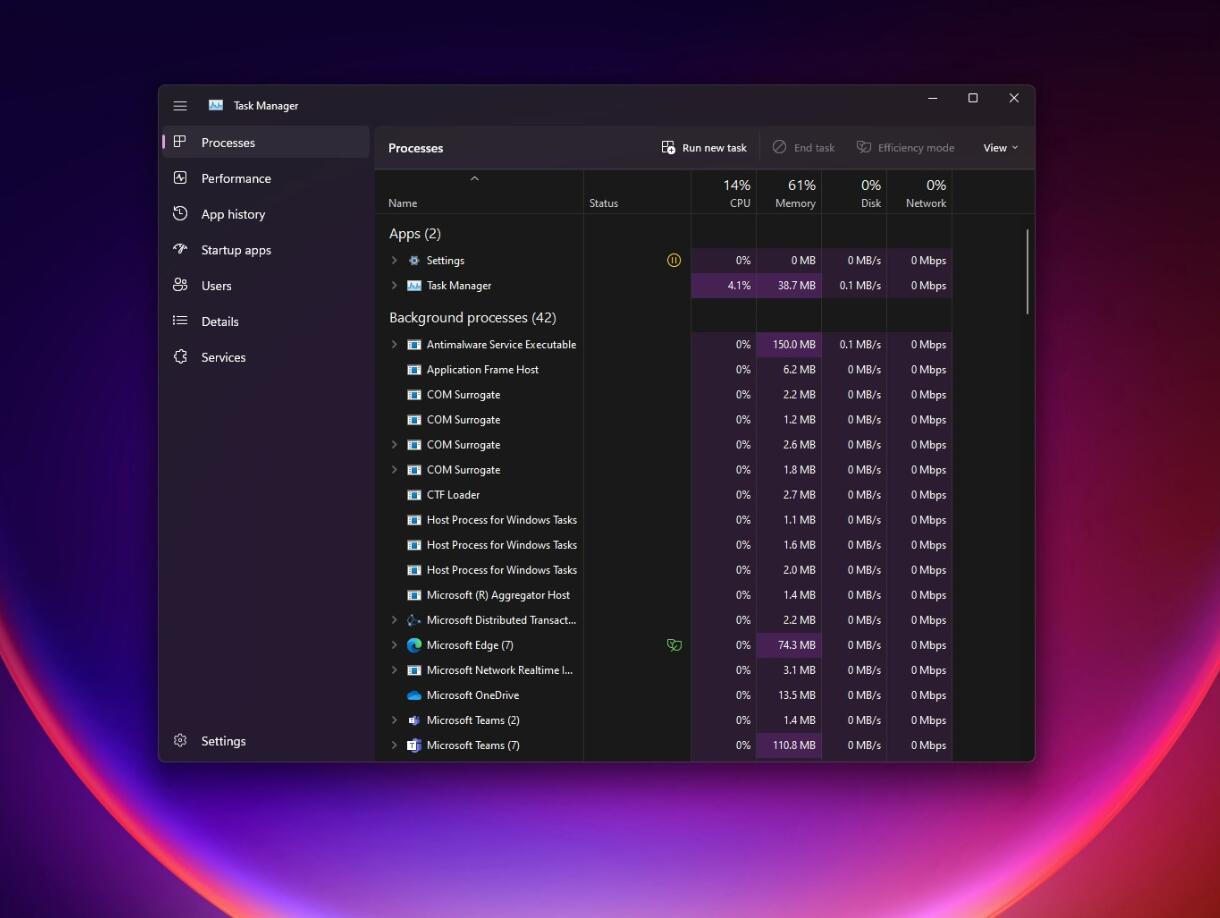Expand the COM Surrogate row using 2.6 MB
Image resolution: width=1220 pixels, height=918 pixels.
click(394, 445)
